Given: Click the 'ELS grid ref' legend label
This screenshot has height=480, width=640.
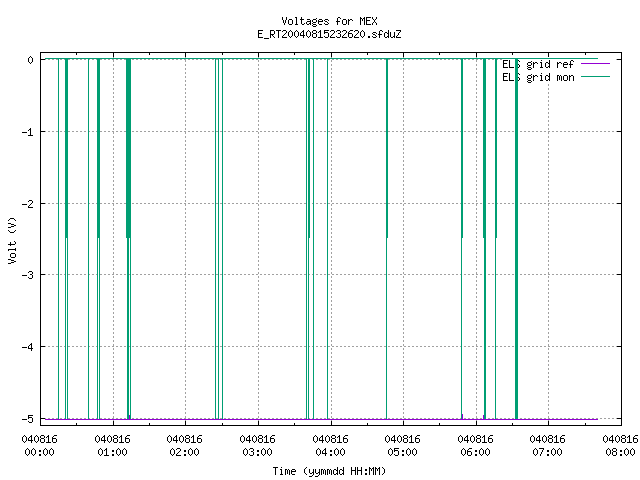Looking at the screenshot, I should tap(538, 64).
